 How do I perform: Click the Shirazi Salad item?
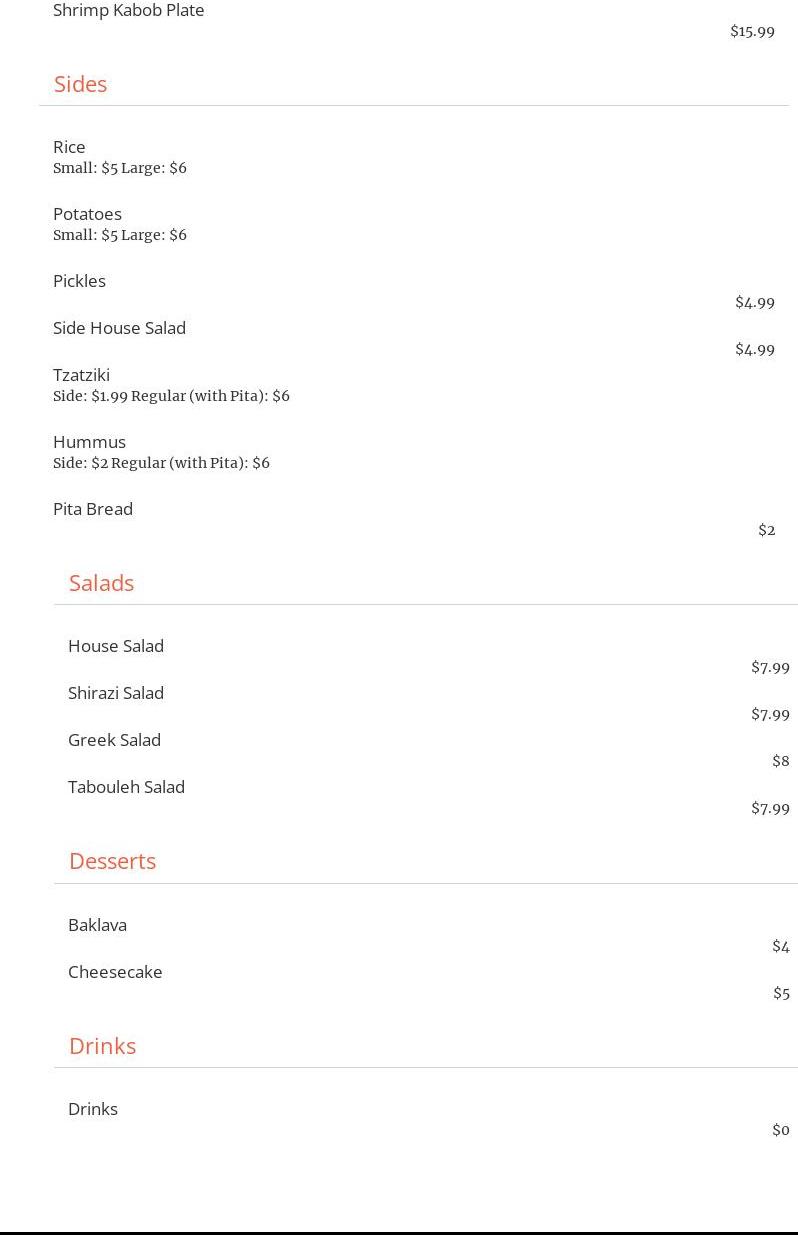coord(116,693)
